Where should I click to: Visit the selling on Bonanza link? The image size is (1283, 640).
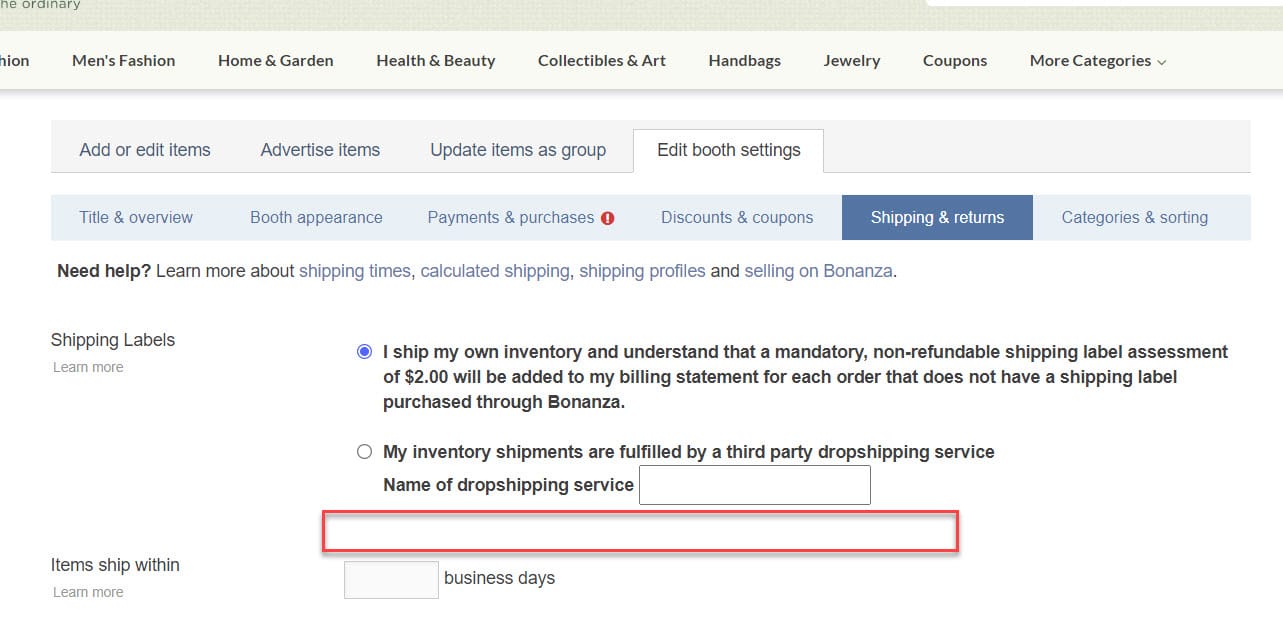pos(818,271)
